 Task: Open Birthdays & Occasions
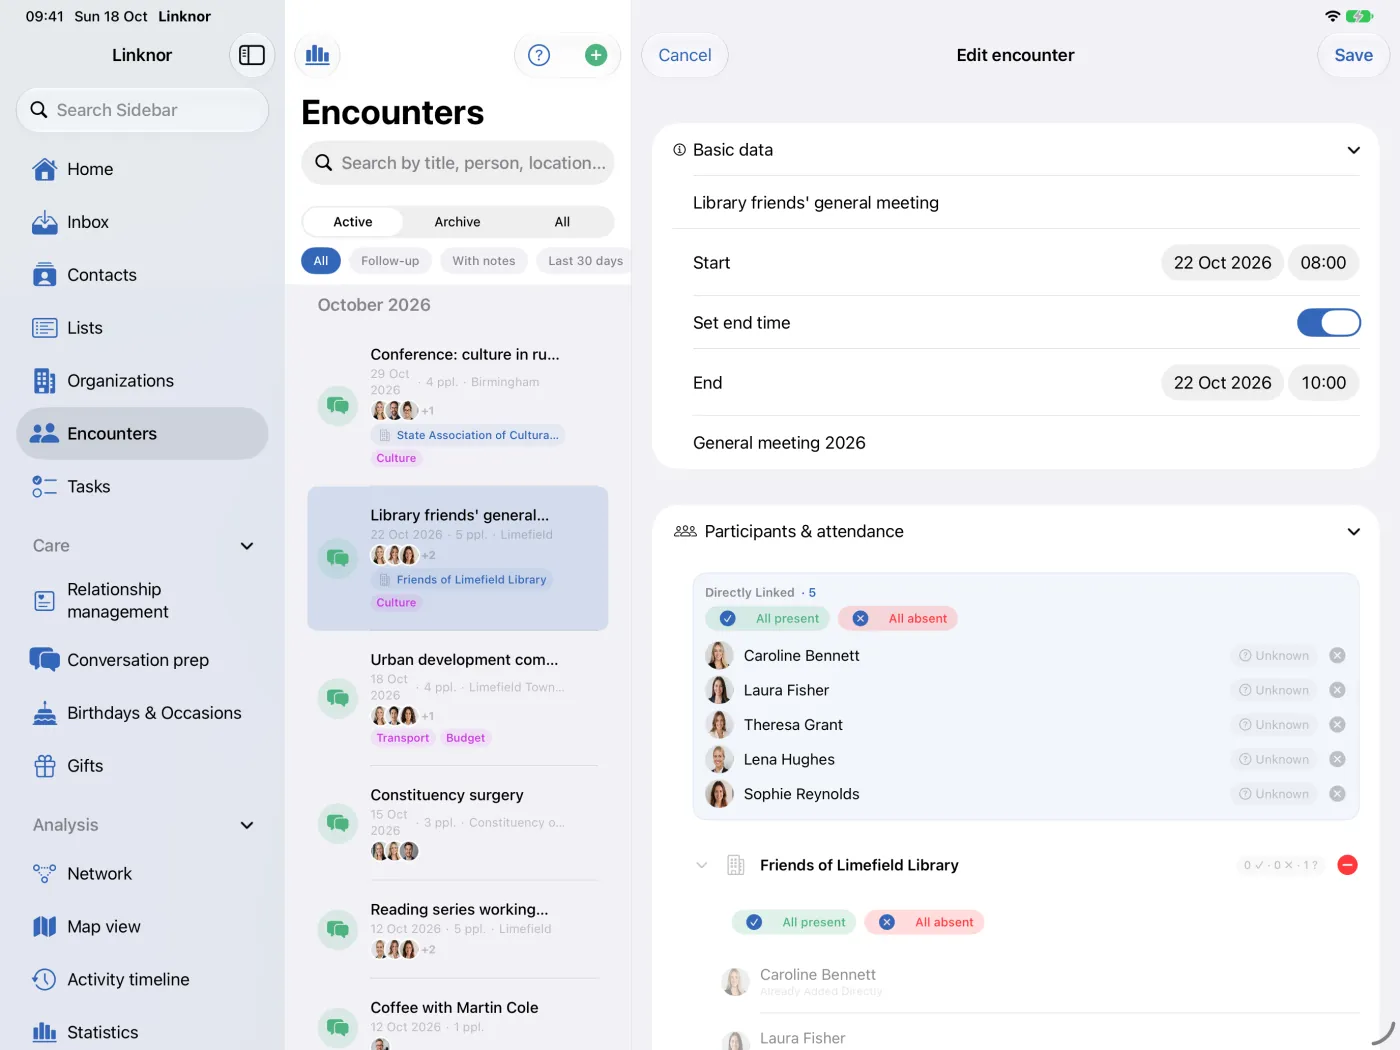click(142, 713)
